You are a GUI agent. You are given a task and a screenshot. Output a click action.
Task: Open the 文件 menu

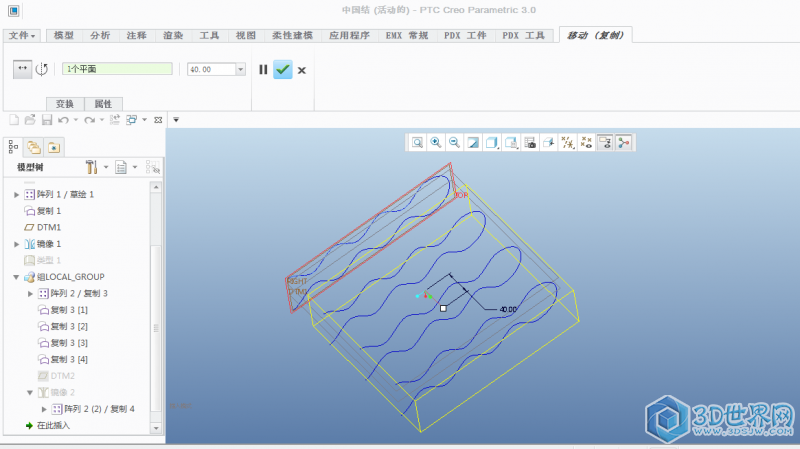[23, 35]
